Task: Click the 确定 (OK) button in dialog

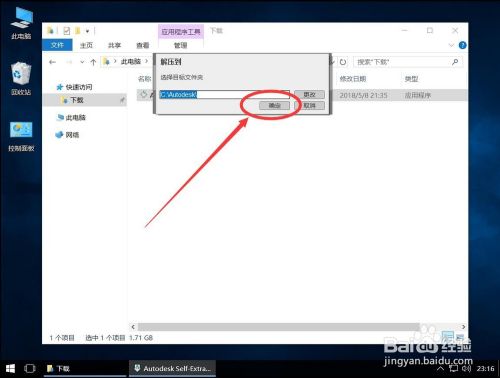Action: pyautogui.click(x=274, y=106)
